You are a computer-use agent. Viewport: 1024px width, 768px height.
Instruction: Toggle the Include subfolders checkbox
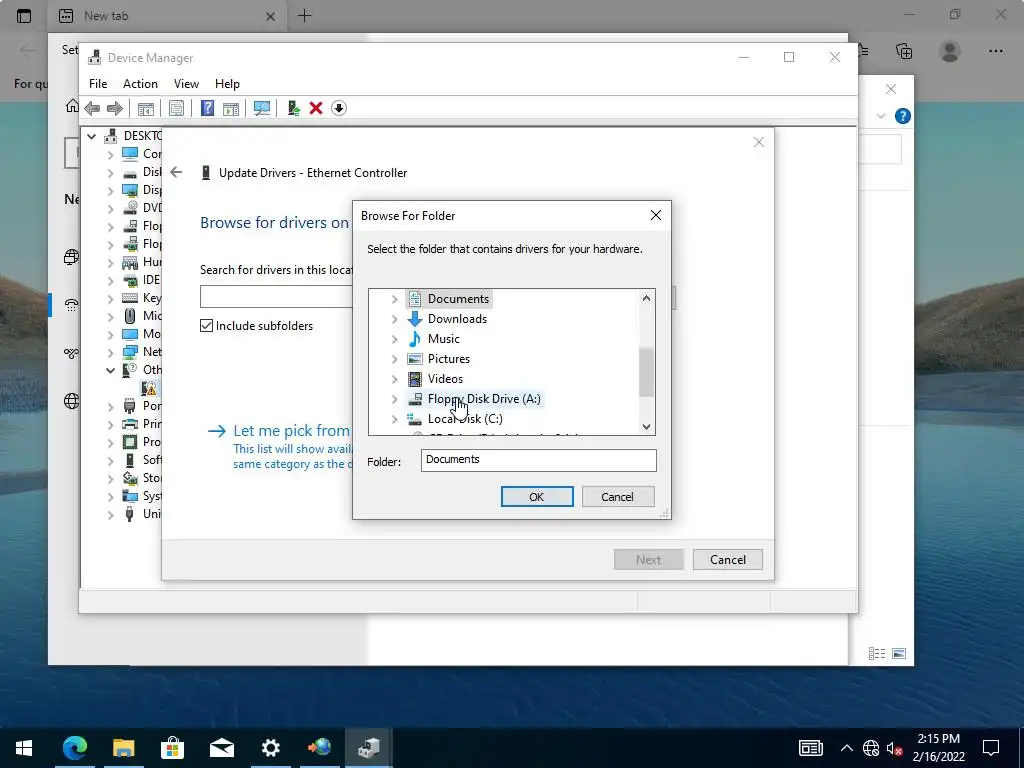(206, 326)
